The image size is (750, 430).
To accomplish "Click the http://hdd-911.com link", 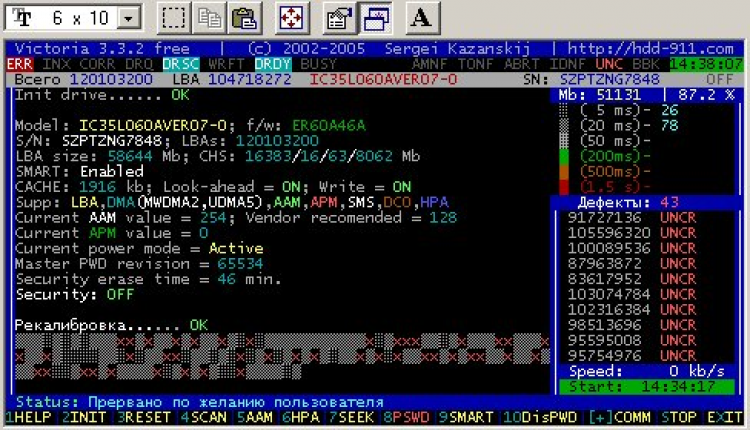I will click(651, 49).
